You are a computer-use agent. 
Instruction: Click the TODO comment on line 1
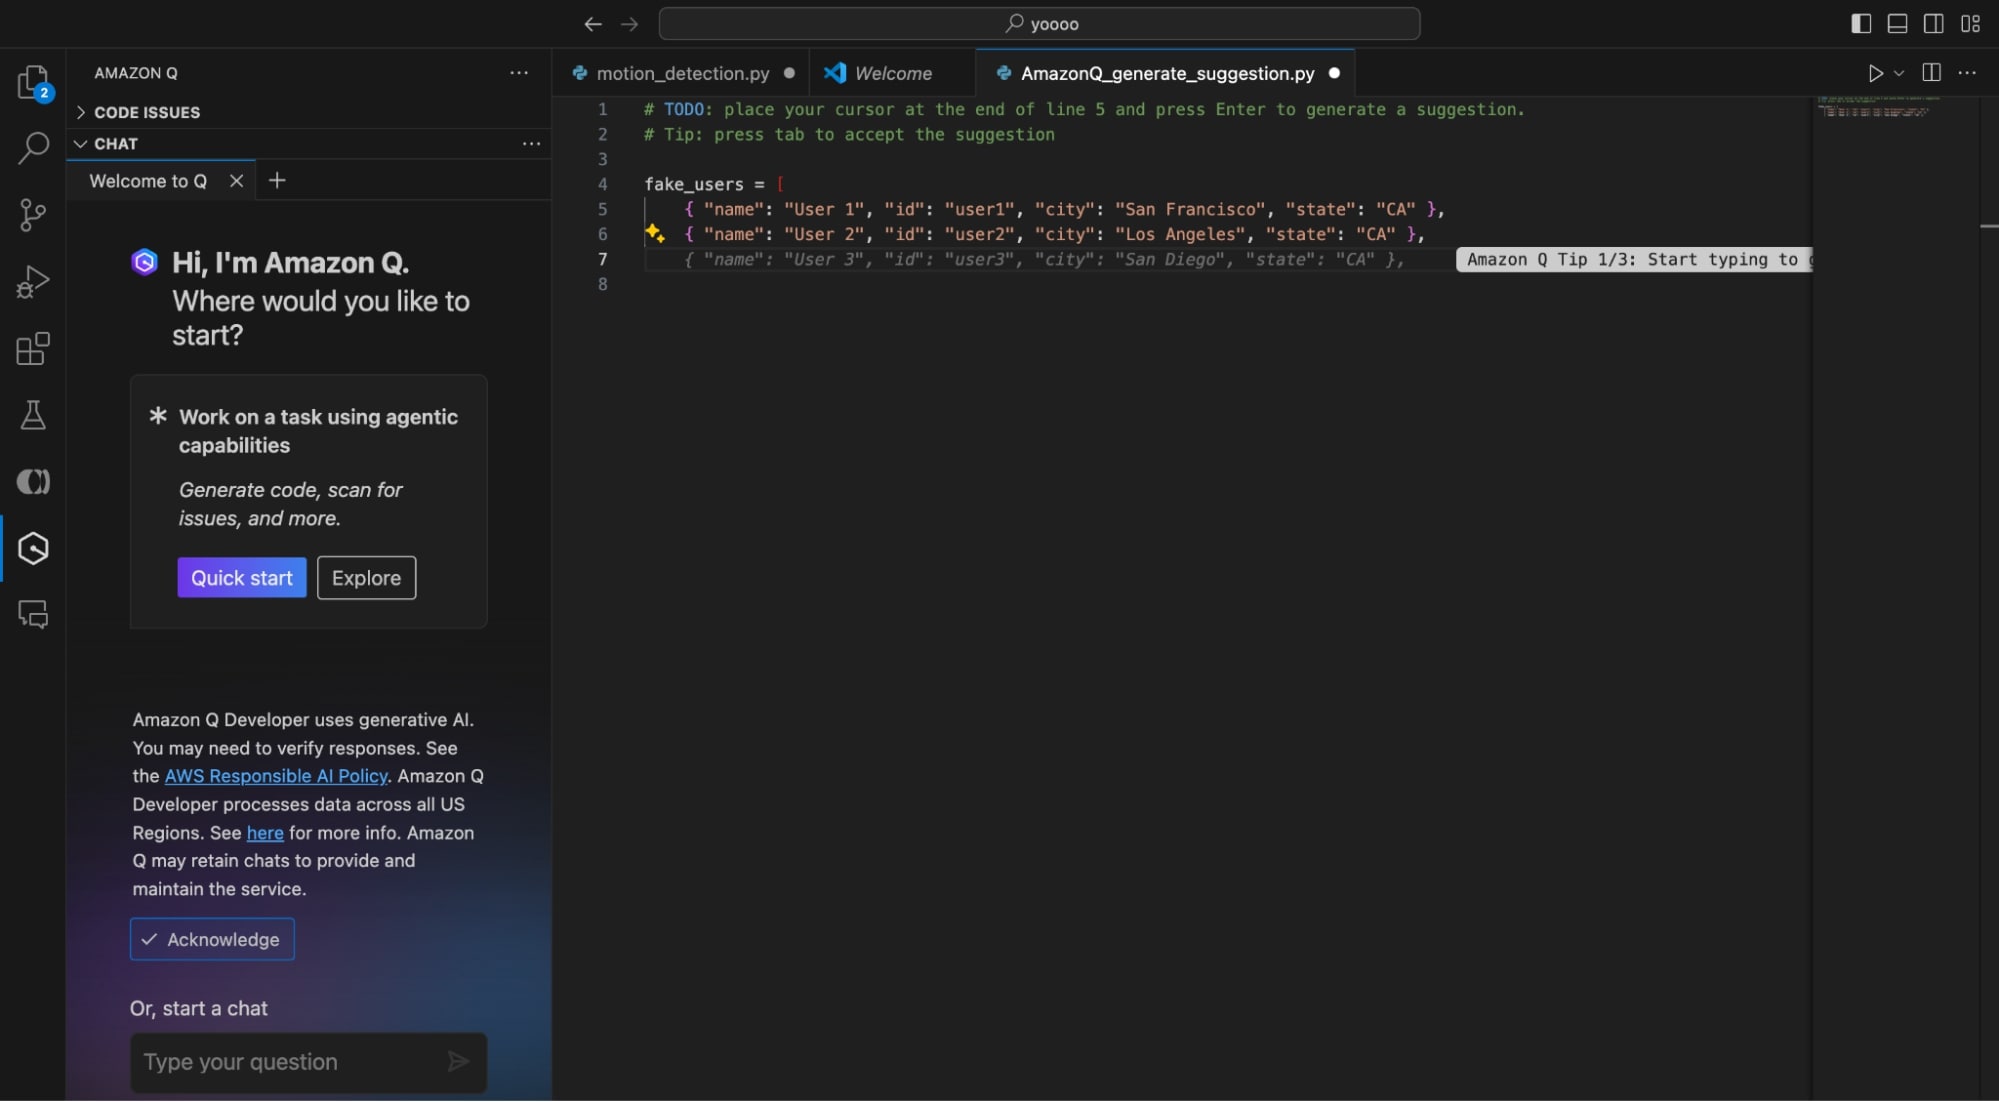pyautogui.click(x=1084, y=109)
